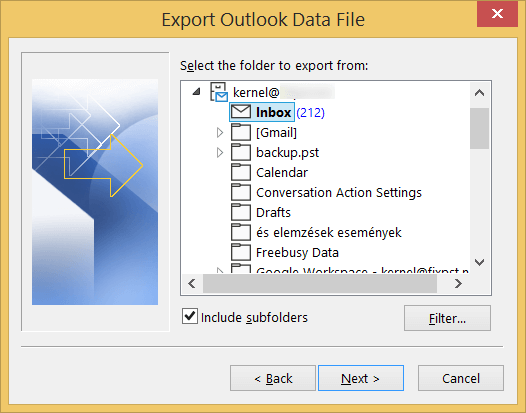
Task: Click the Calendar folder icon
Action: click(241, 172)
